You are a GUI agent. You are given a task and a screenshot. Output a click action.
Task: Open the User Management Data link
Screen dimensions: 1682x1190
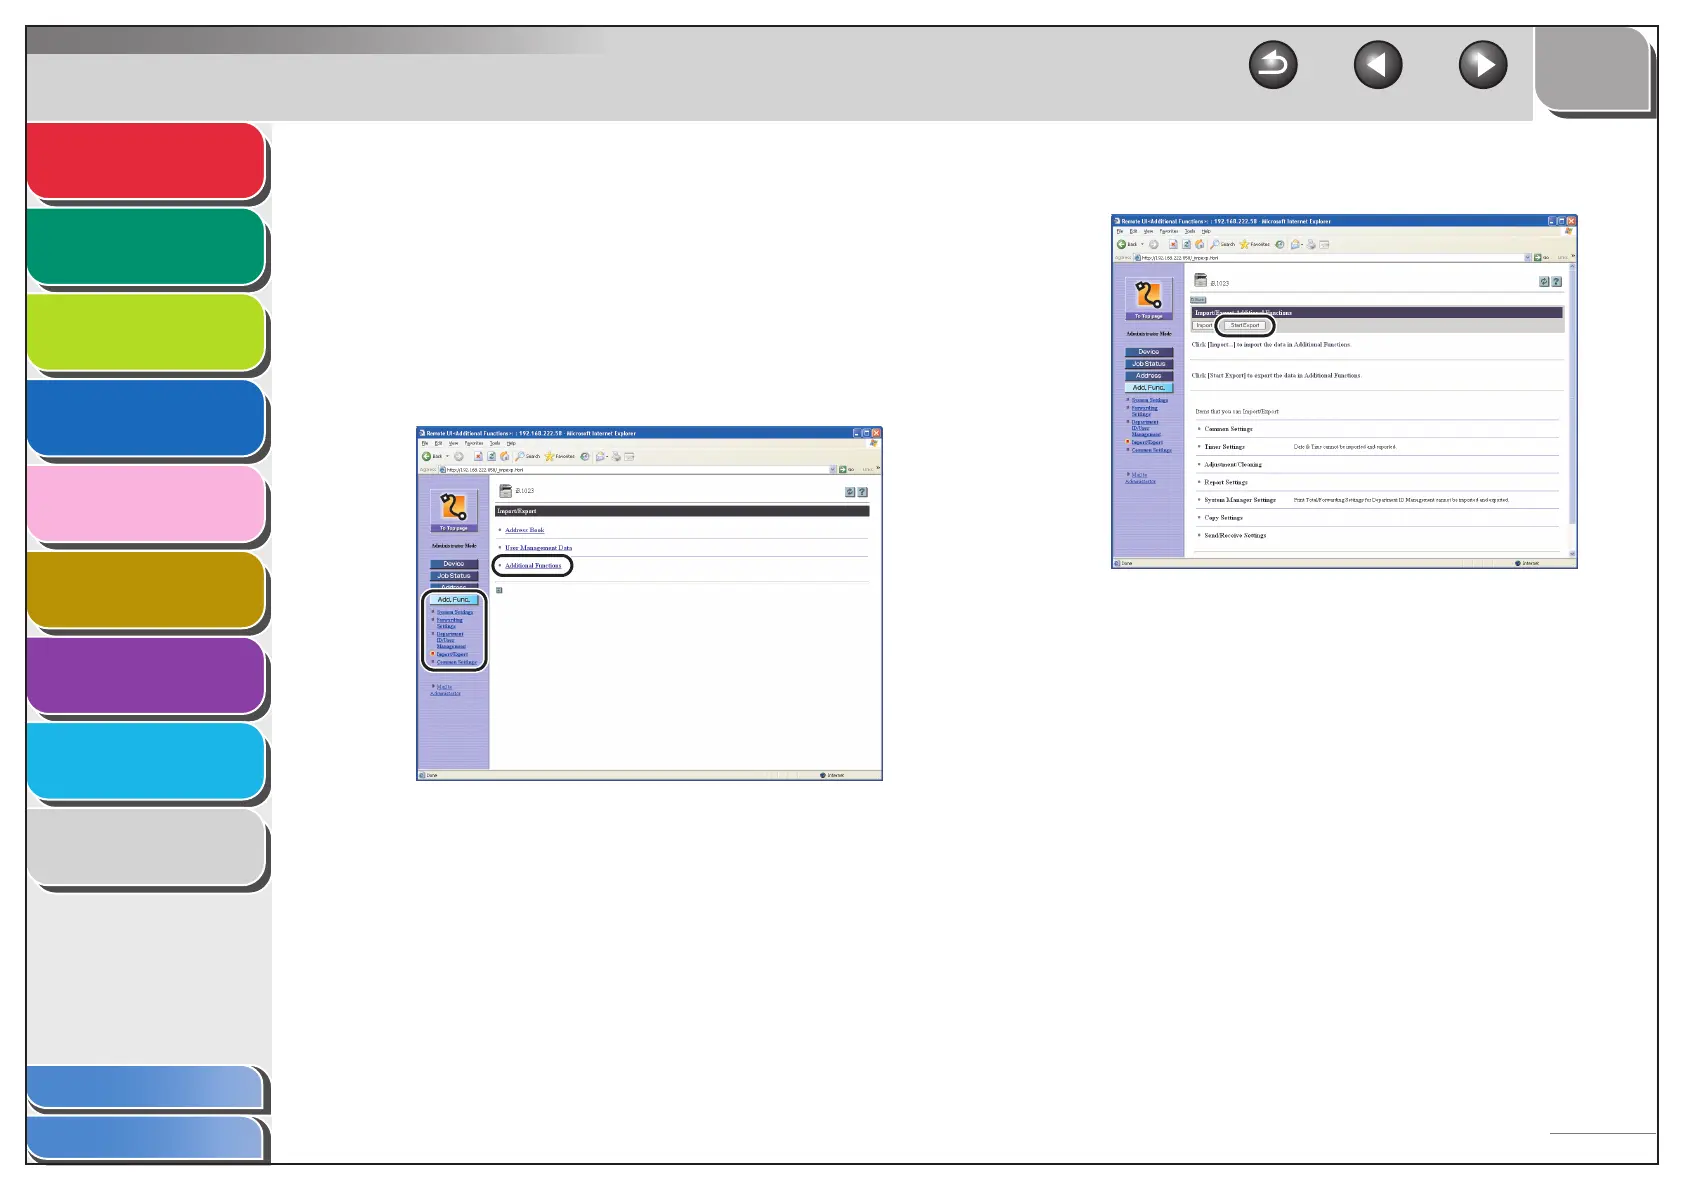(538, 548)
